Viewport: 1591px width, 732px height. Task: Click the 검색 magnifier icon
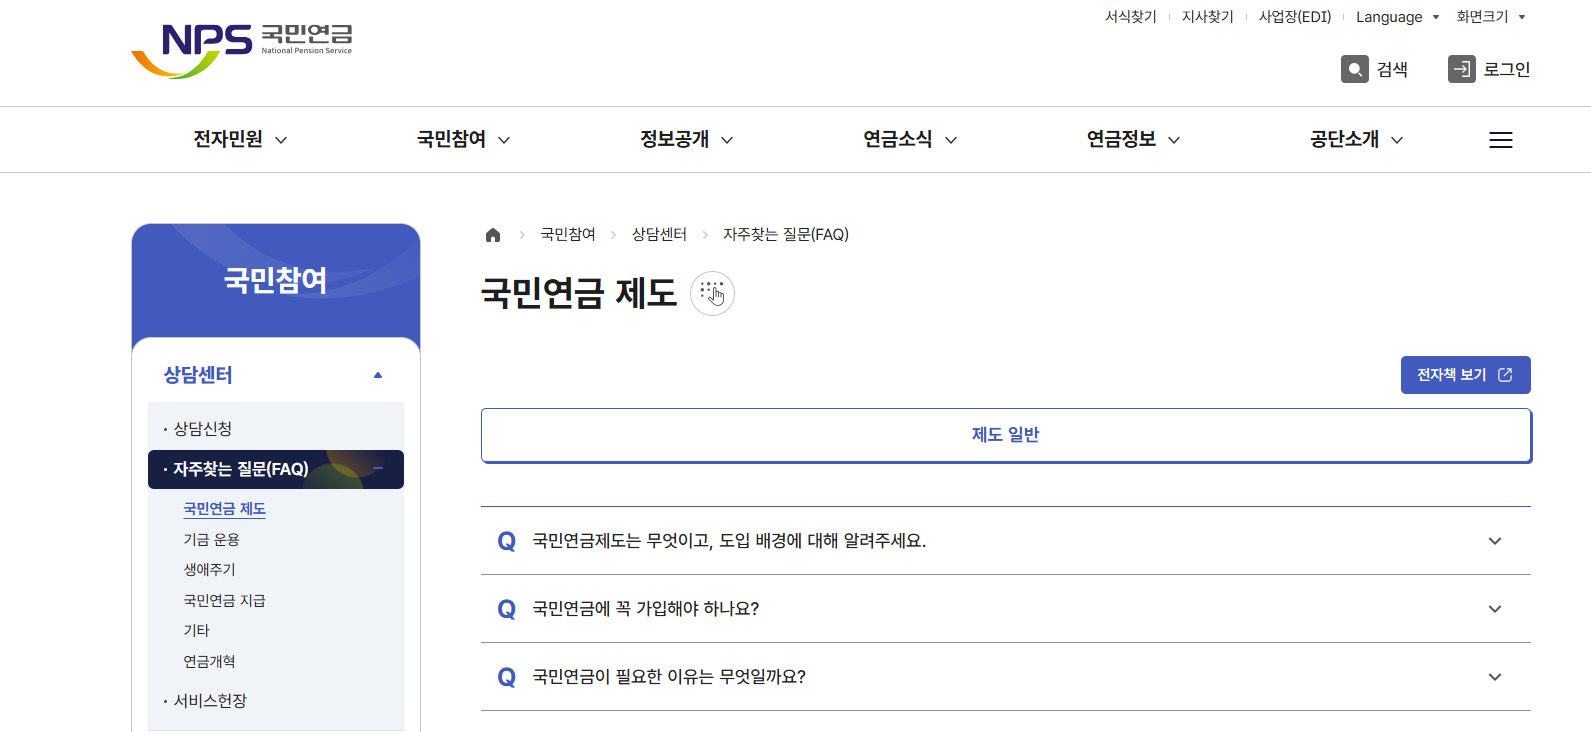(1355, 69)
